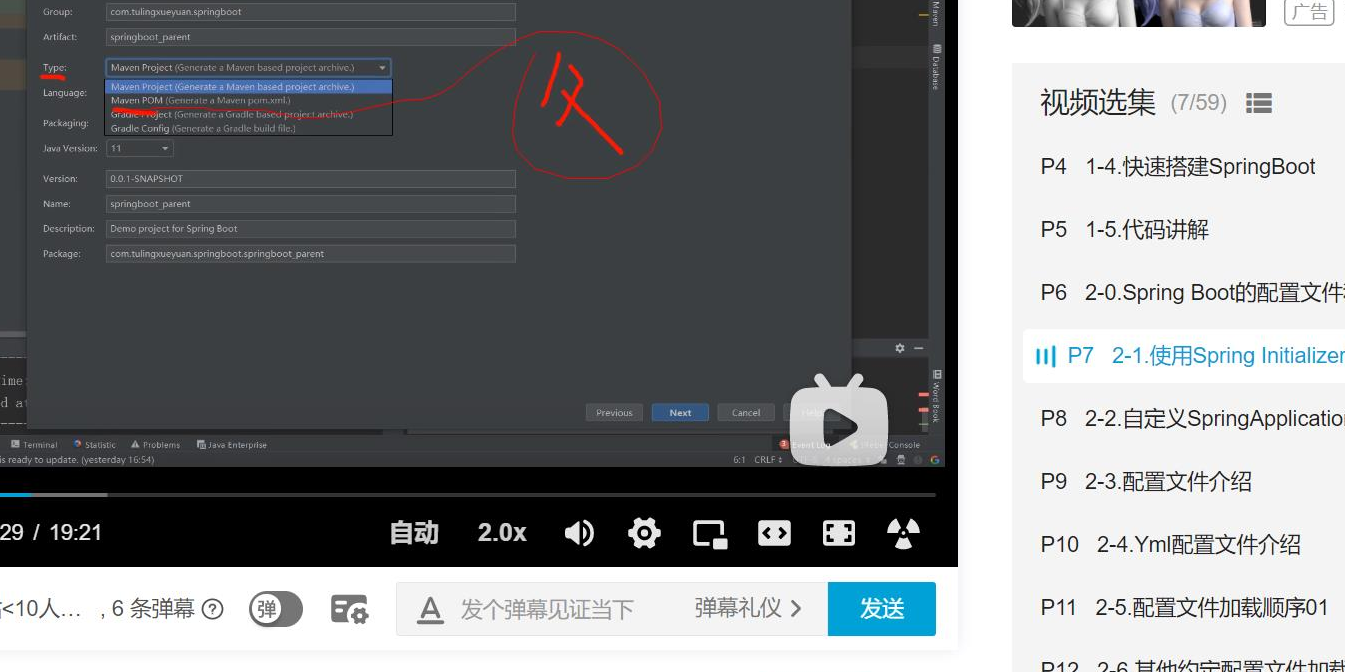Open the danmaku settings icon

(350, 609)
